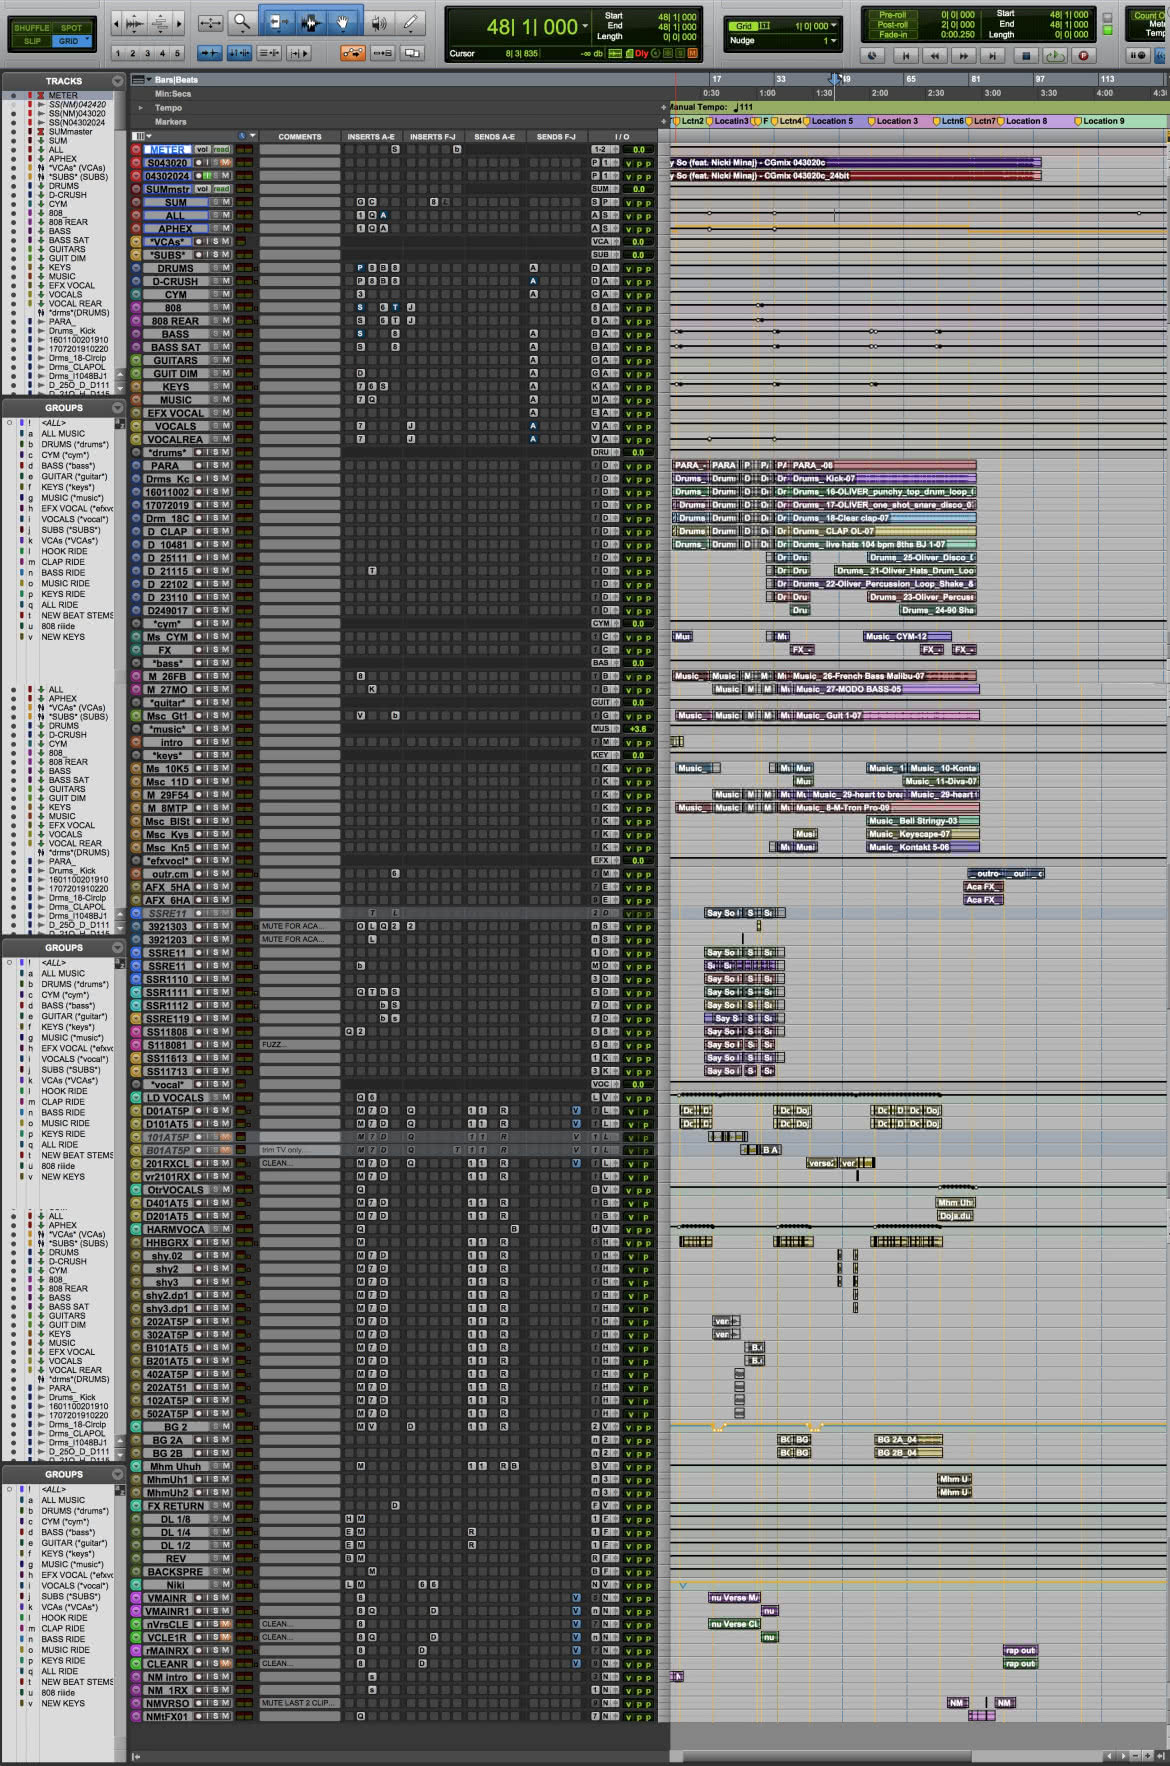The image size is (1170, 1766).
Task: Select the Trim tool
Action: (x=276, y=22)
